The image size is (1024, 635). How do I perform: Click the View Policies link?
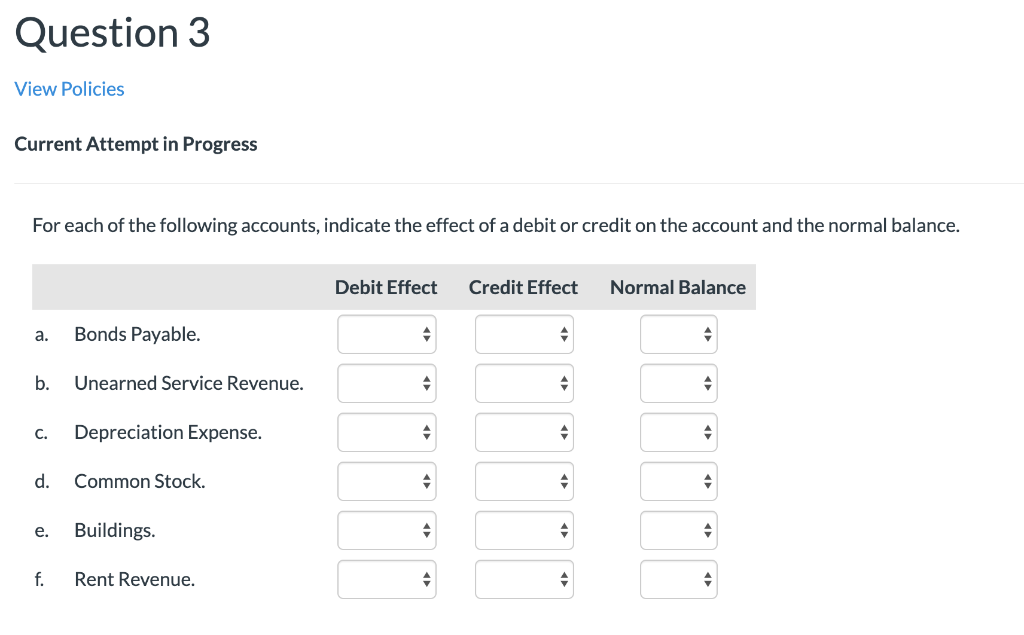(x=69, y=89)
